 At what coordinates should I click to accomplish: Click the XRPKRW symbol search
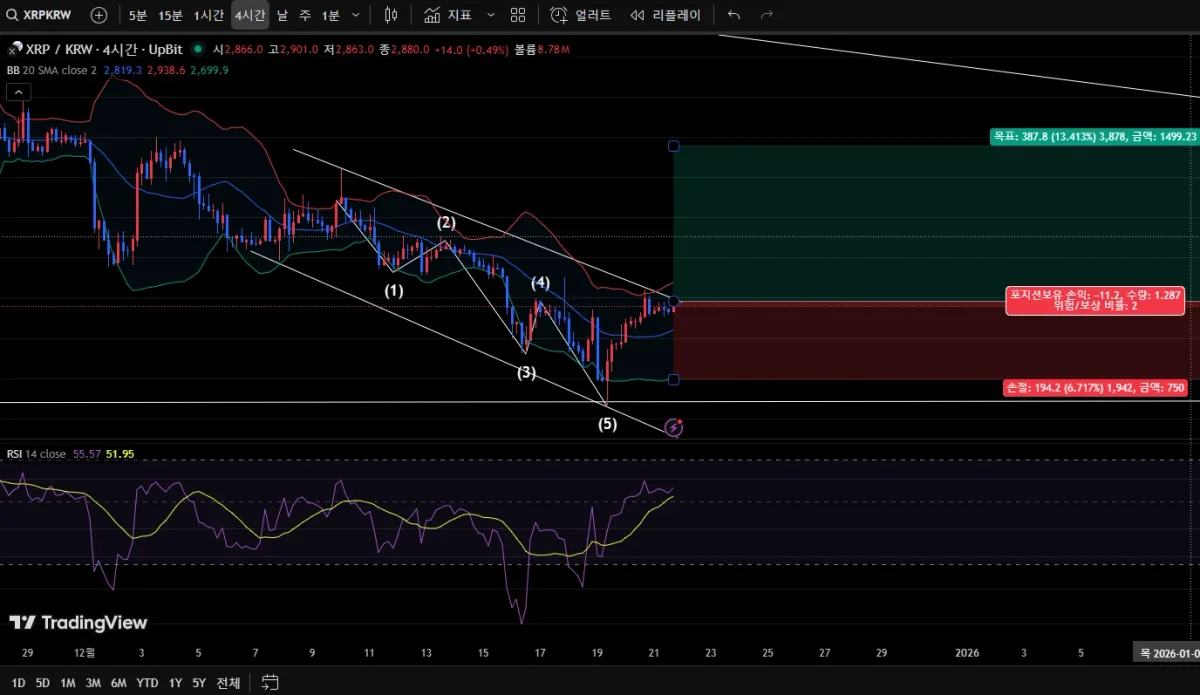click(42, 15)
